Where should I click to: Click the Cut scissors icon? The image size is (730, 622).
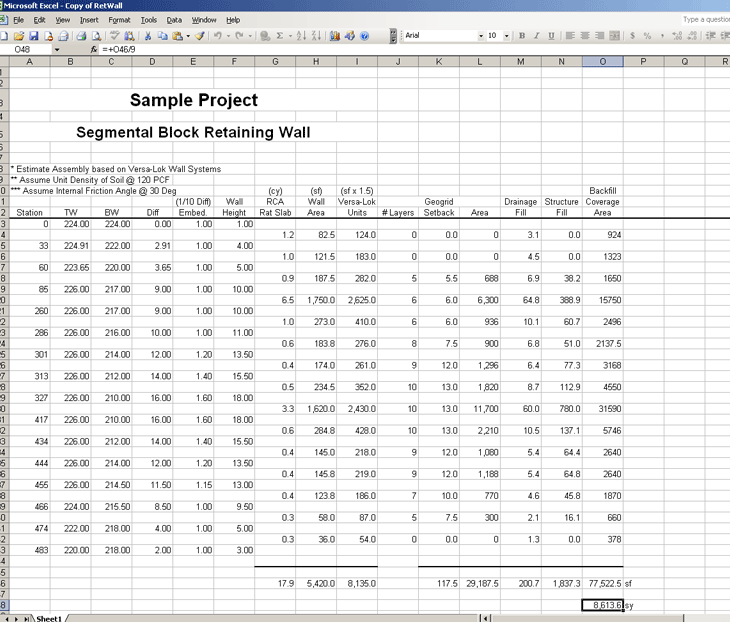[x=149, y=36]
